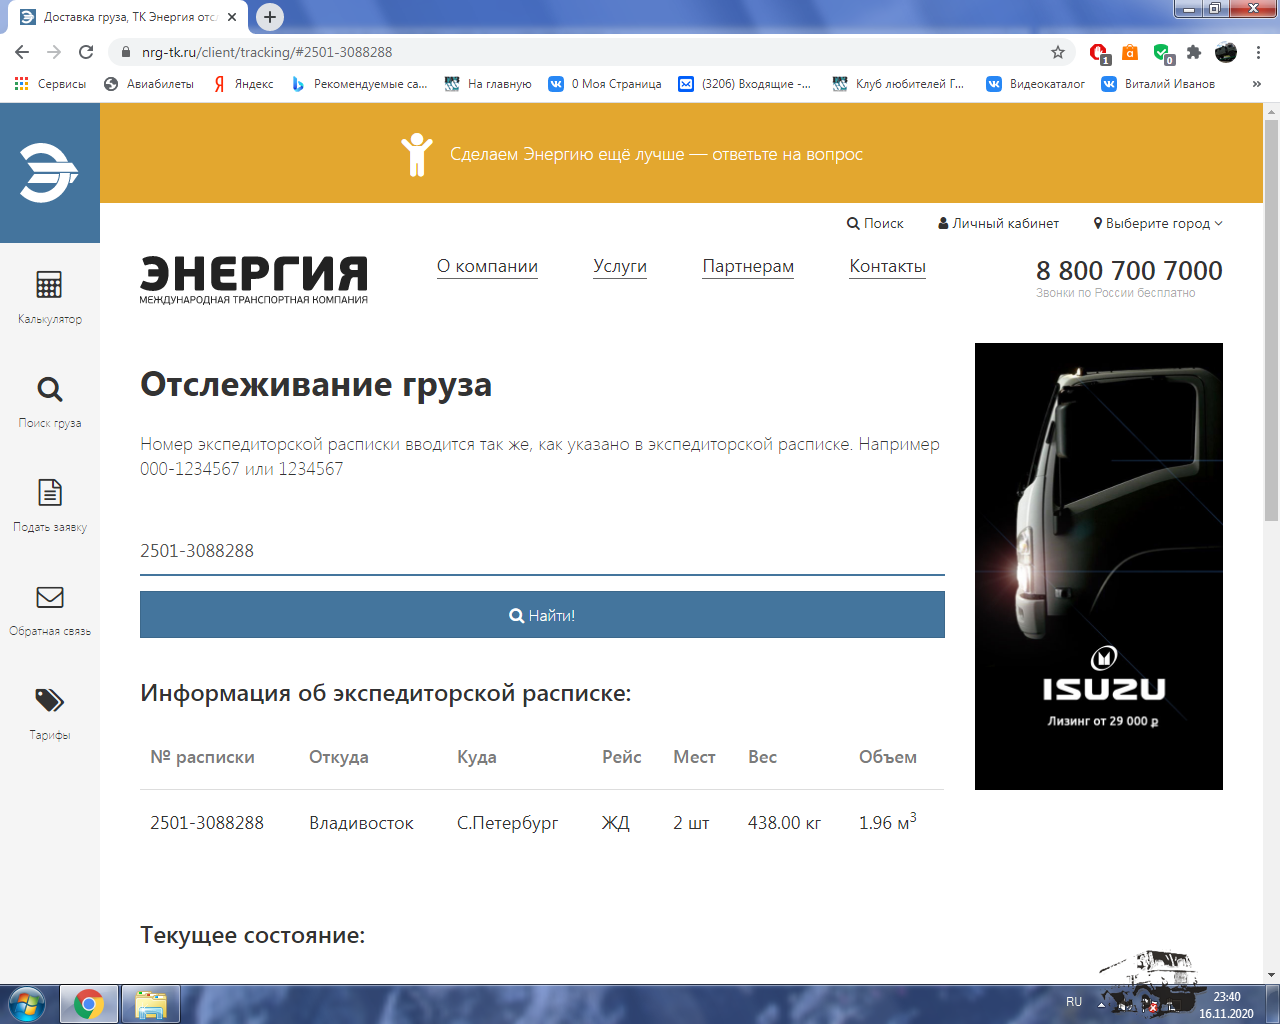Click the red extension icon with badge 1
The width and height of the screenshot is (1280, 1024).
[x=1099, y=53]
